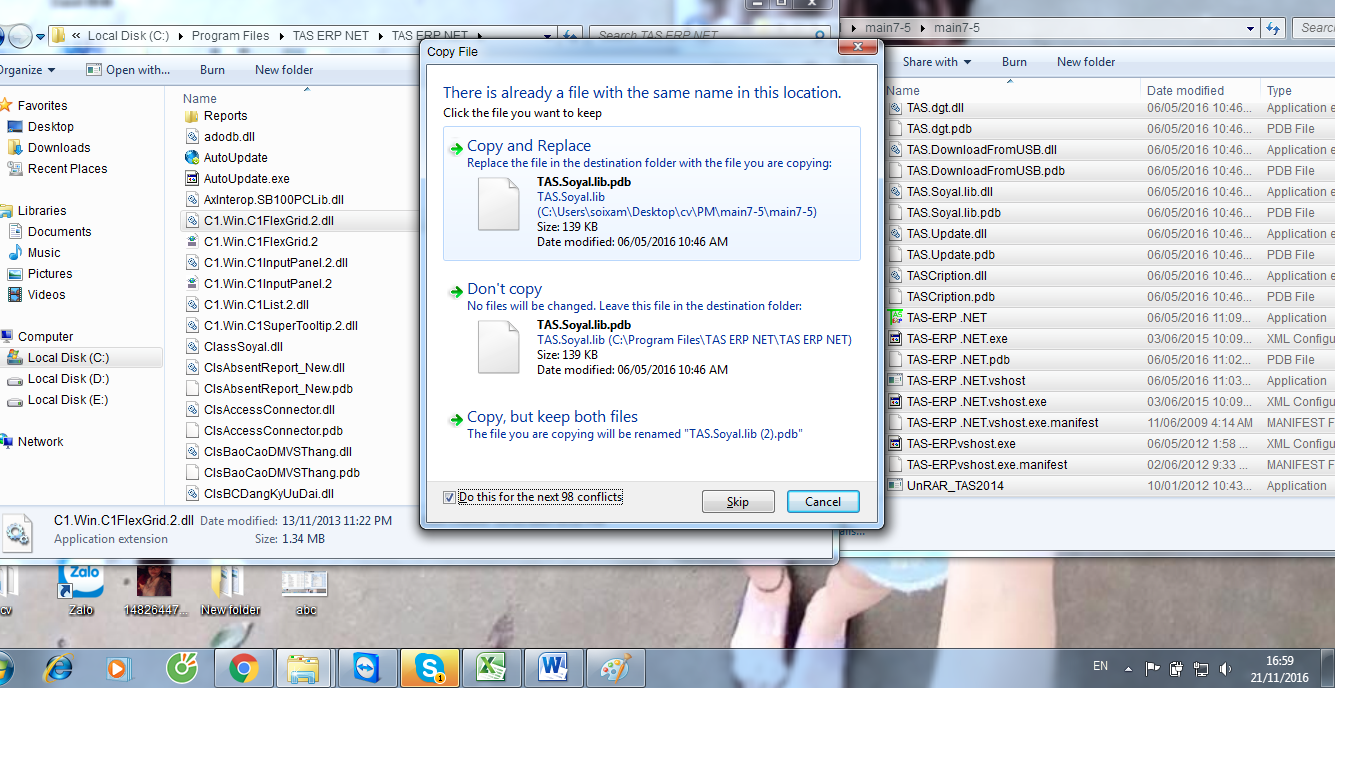Click the Cancel button in Copy File dialog
This screenshot has height=768, width=1366.
coord(823,502)
